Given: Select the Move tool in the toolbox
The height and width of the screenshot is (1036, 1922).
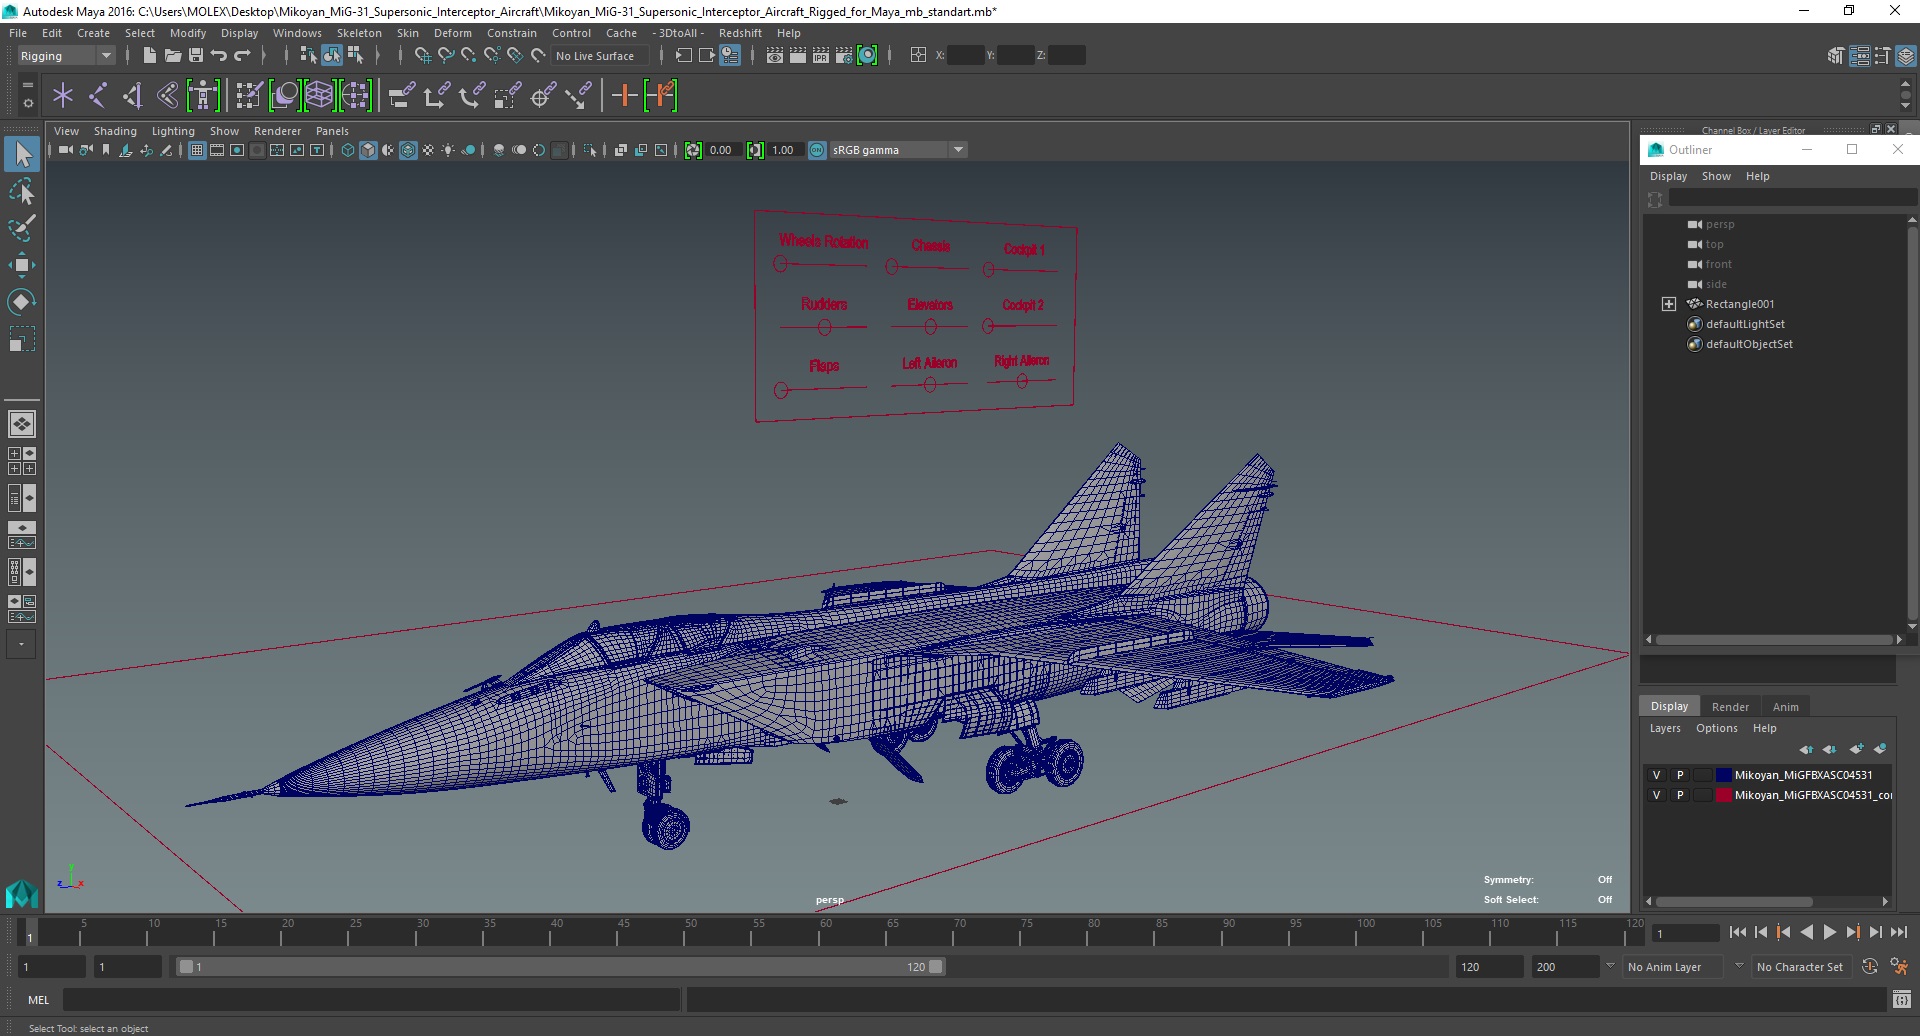Looking at the screenshot, I should (21, 264).
